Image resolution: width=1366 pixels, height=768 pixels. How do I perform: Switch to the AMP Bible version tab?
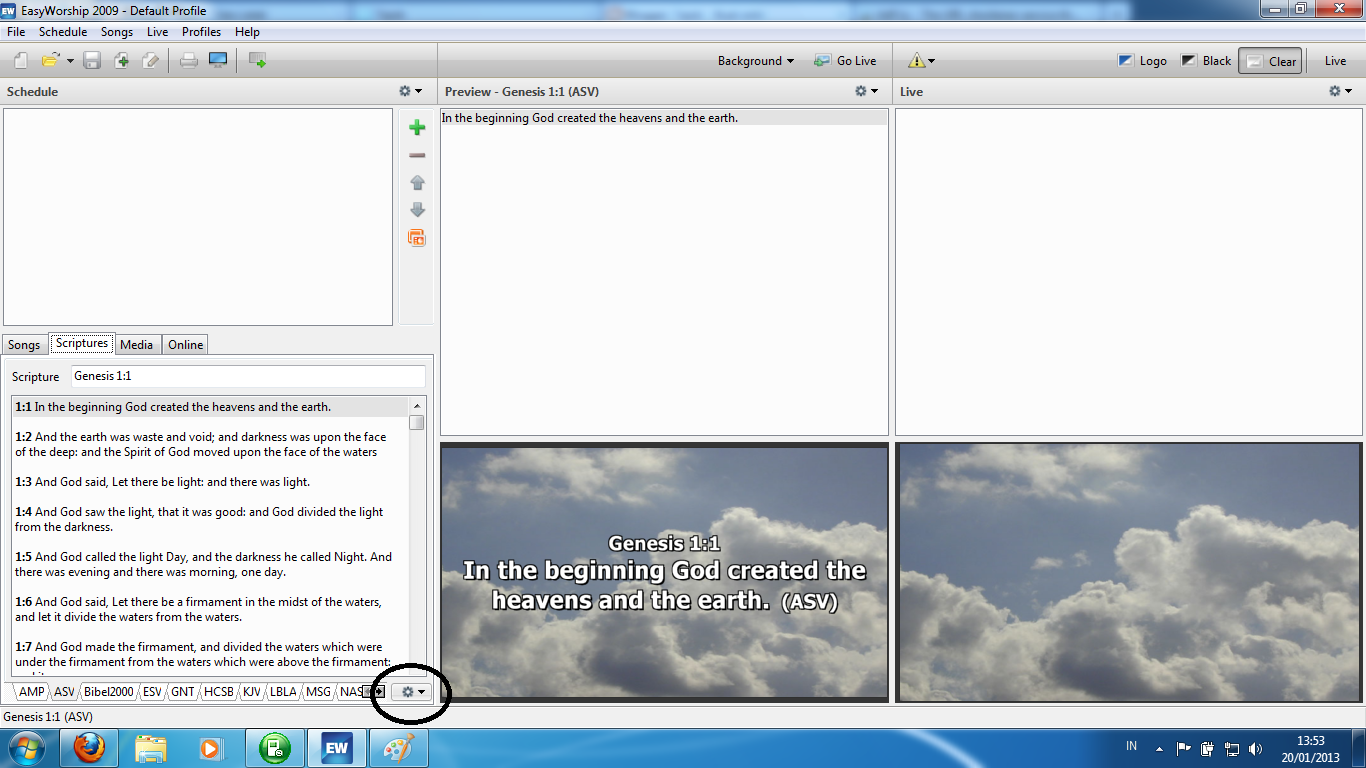31,691
